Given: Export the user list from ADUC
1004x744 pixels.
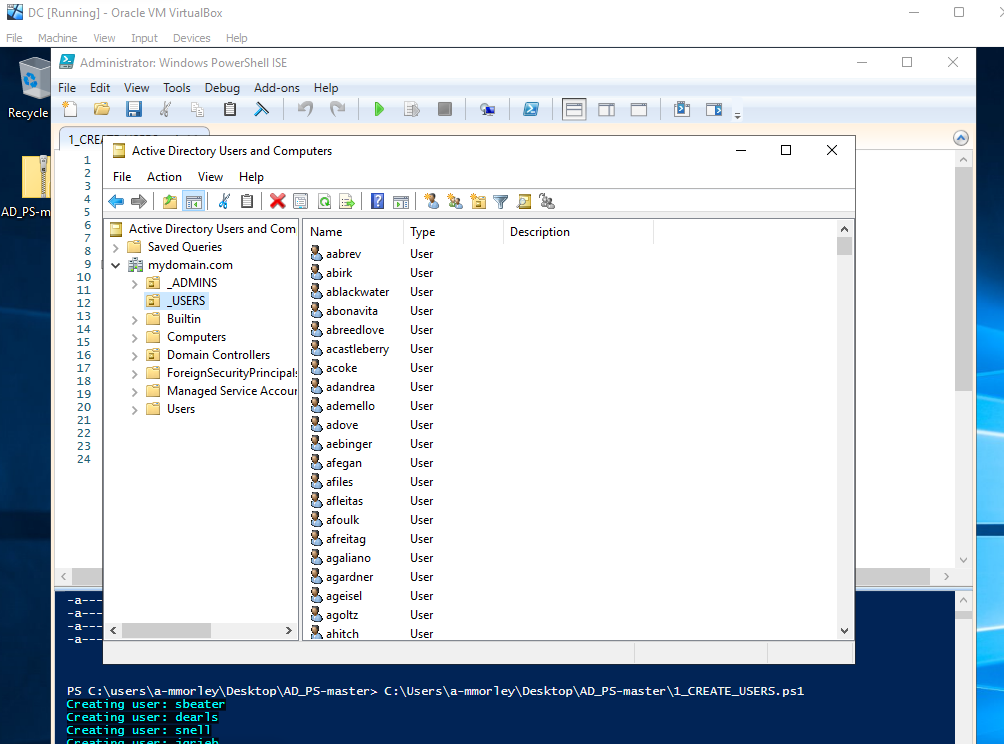Looking at the screenshot, I should 347,201.
